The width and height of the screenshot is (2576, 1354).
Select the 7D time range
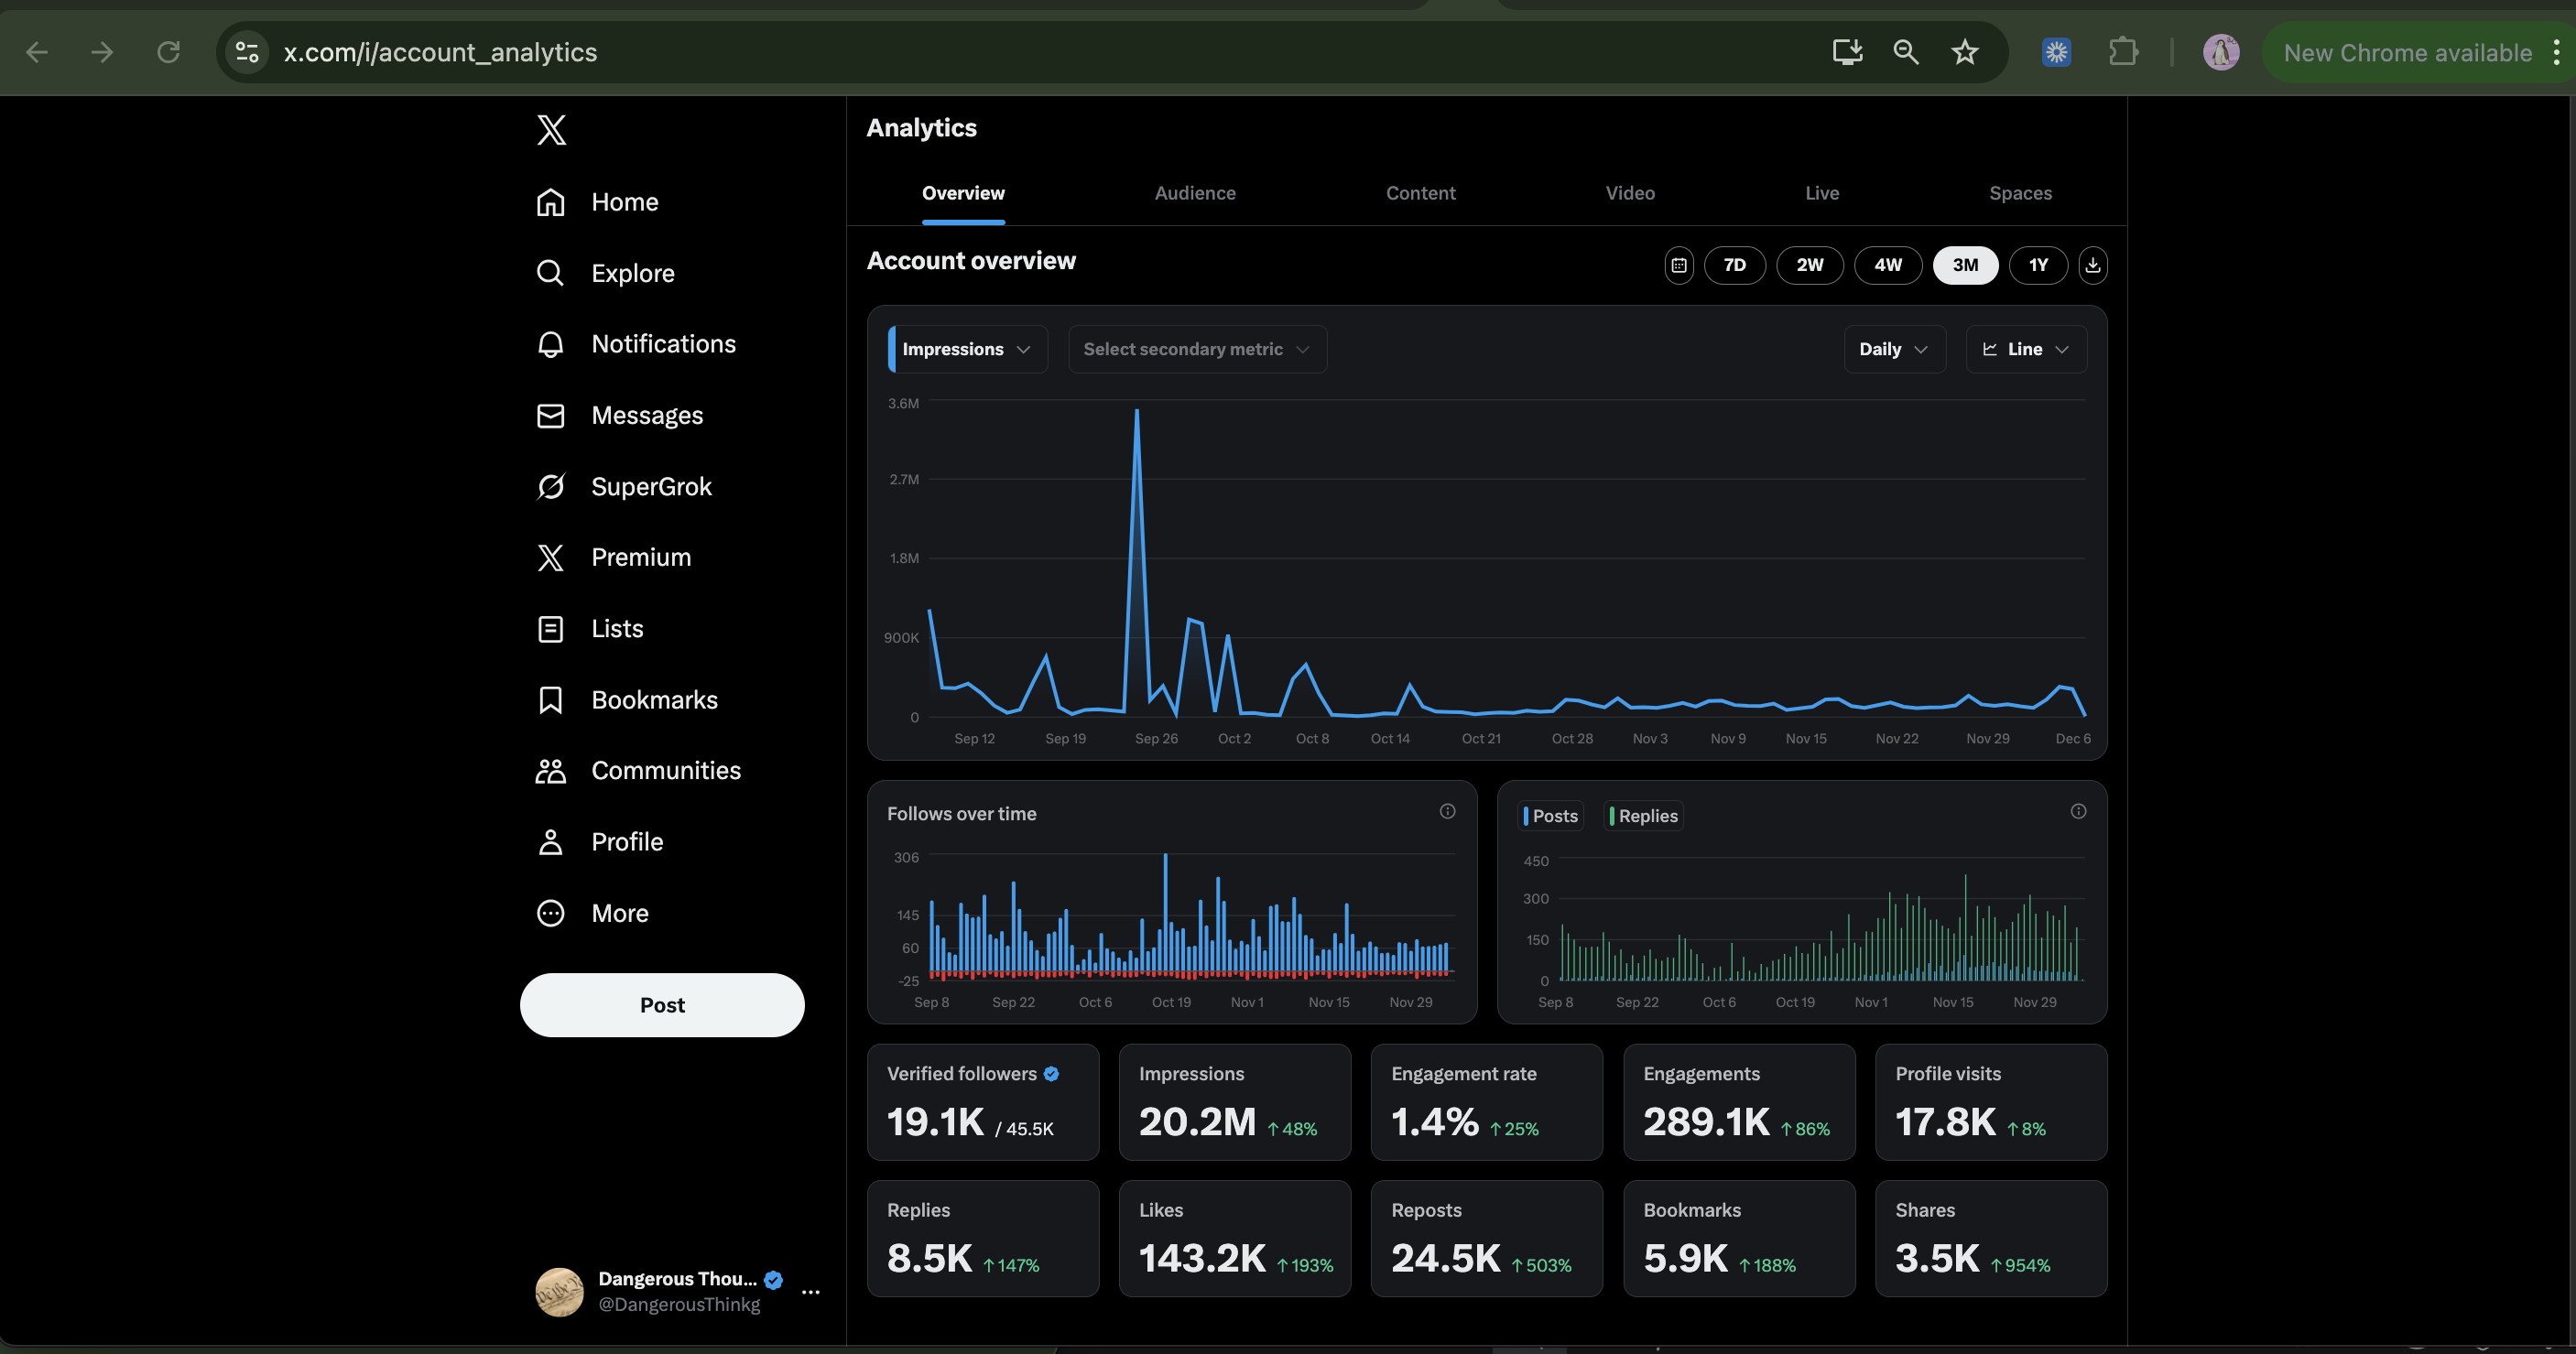(1734, 265)
